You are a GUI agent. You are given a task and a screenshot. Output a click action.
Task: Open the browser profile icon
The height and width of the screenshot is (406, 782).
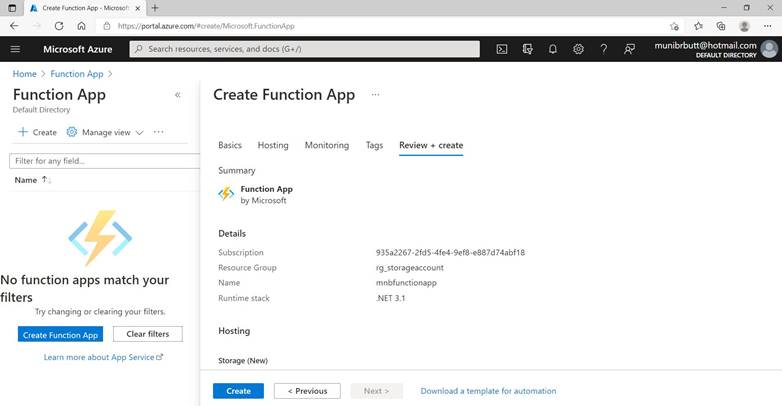(x=744, y=26)
